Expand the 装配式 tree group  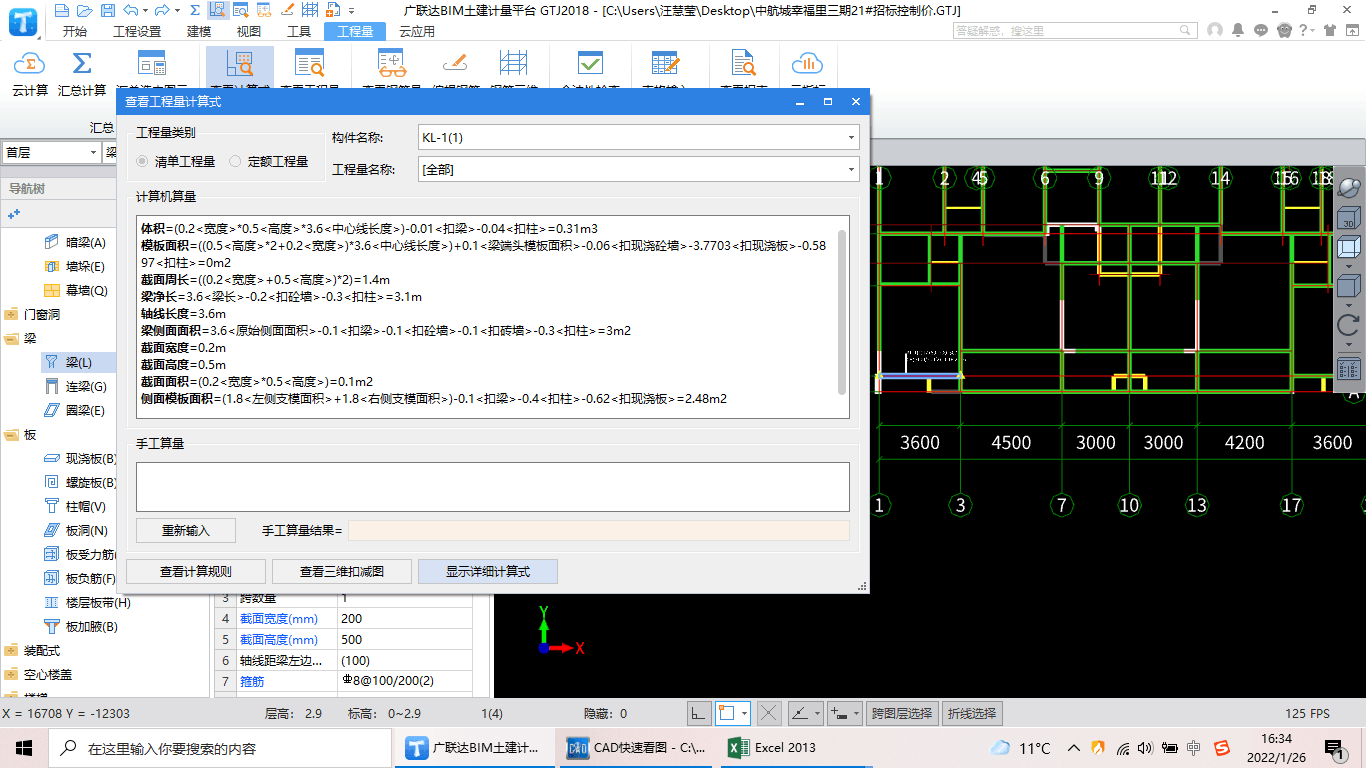pos(11,651)
